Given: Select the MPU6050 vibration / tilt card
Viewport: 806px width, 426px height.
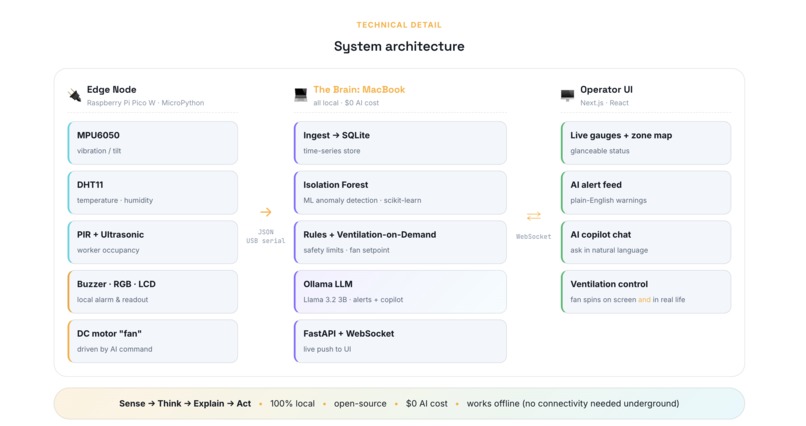Looking at the screenshot, I should [153, 143].
